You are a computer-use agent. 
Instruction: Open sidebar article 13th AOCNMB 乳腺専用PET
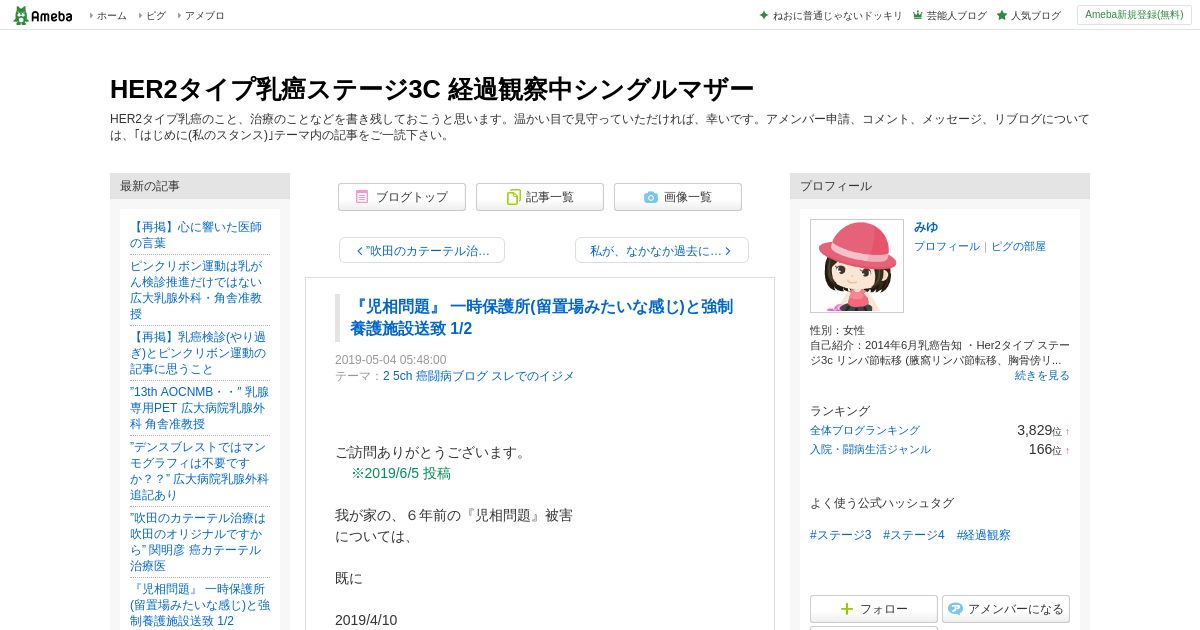coord(199,408)
